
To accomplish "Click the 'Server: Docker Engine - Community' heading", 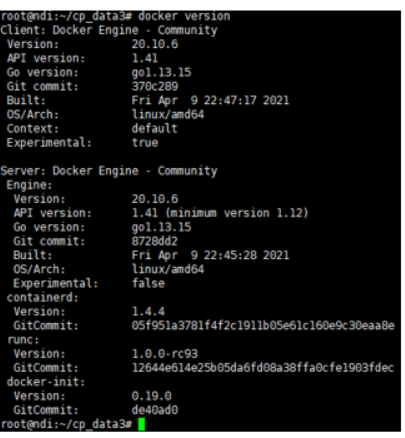I will tap(109, 171).
